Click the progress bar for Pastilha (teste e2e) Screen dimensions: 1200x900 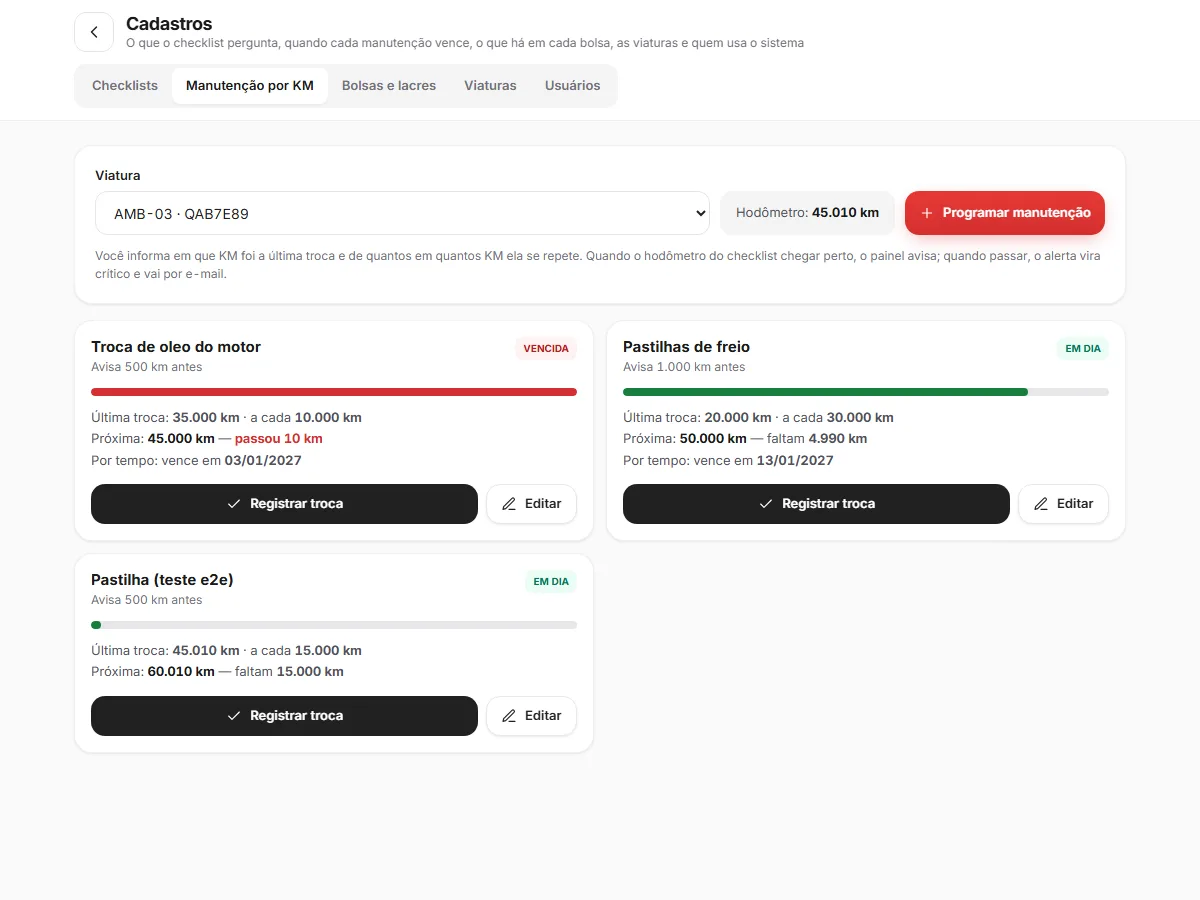tap(334, 625)
